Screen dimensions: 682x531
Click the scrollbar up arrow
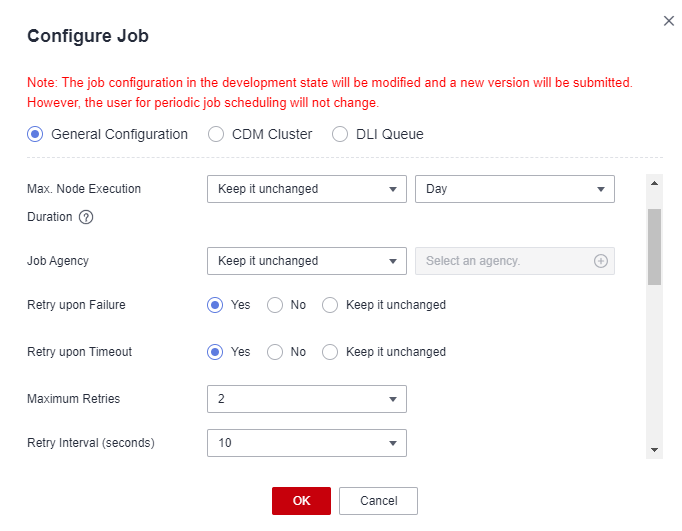click(654, 184)
